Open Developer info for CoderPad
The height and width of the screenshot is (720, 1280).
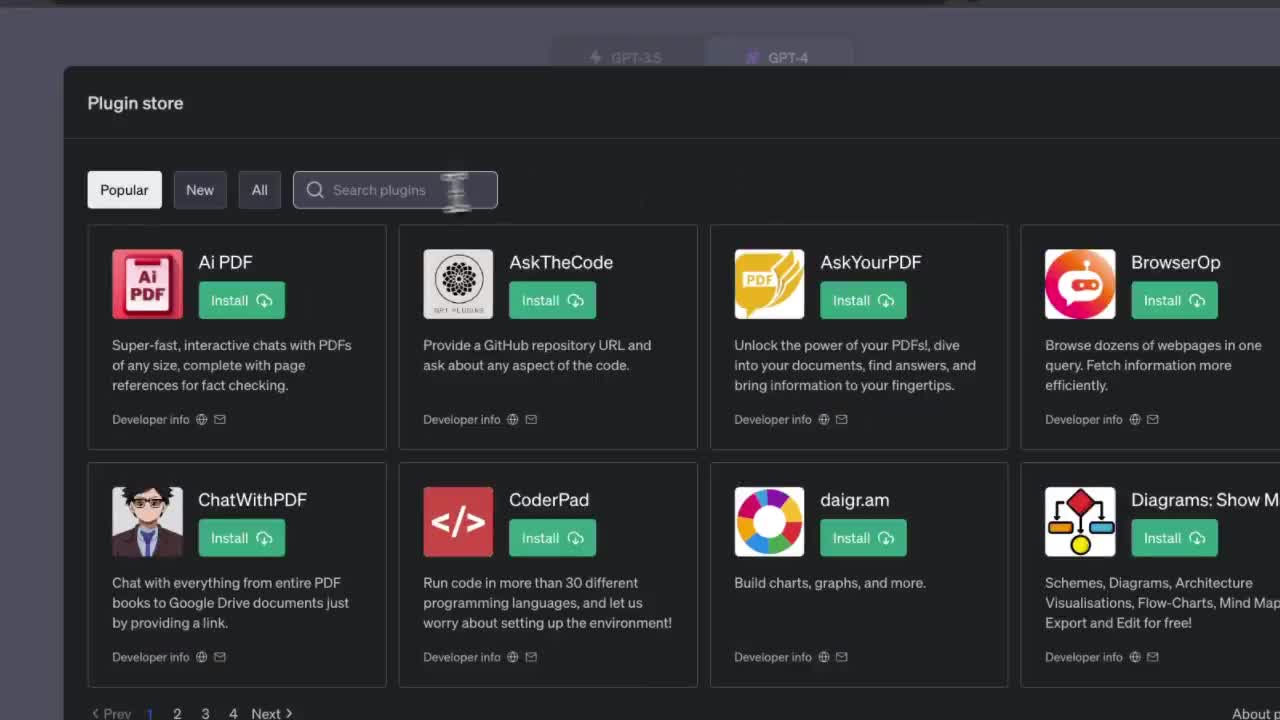click(461, 657)
